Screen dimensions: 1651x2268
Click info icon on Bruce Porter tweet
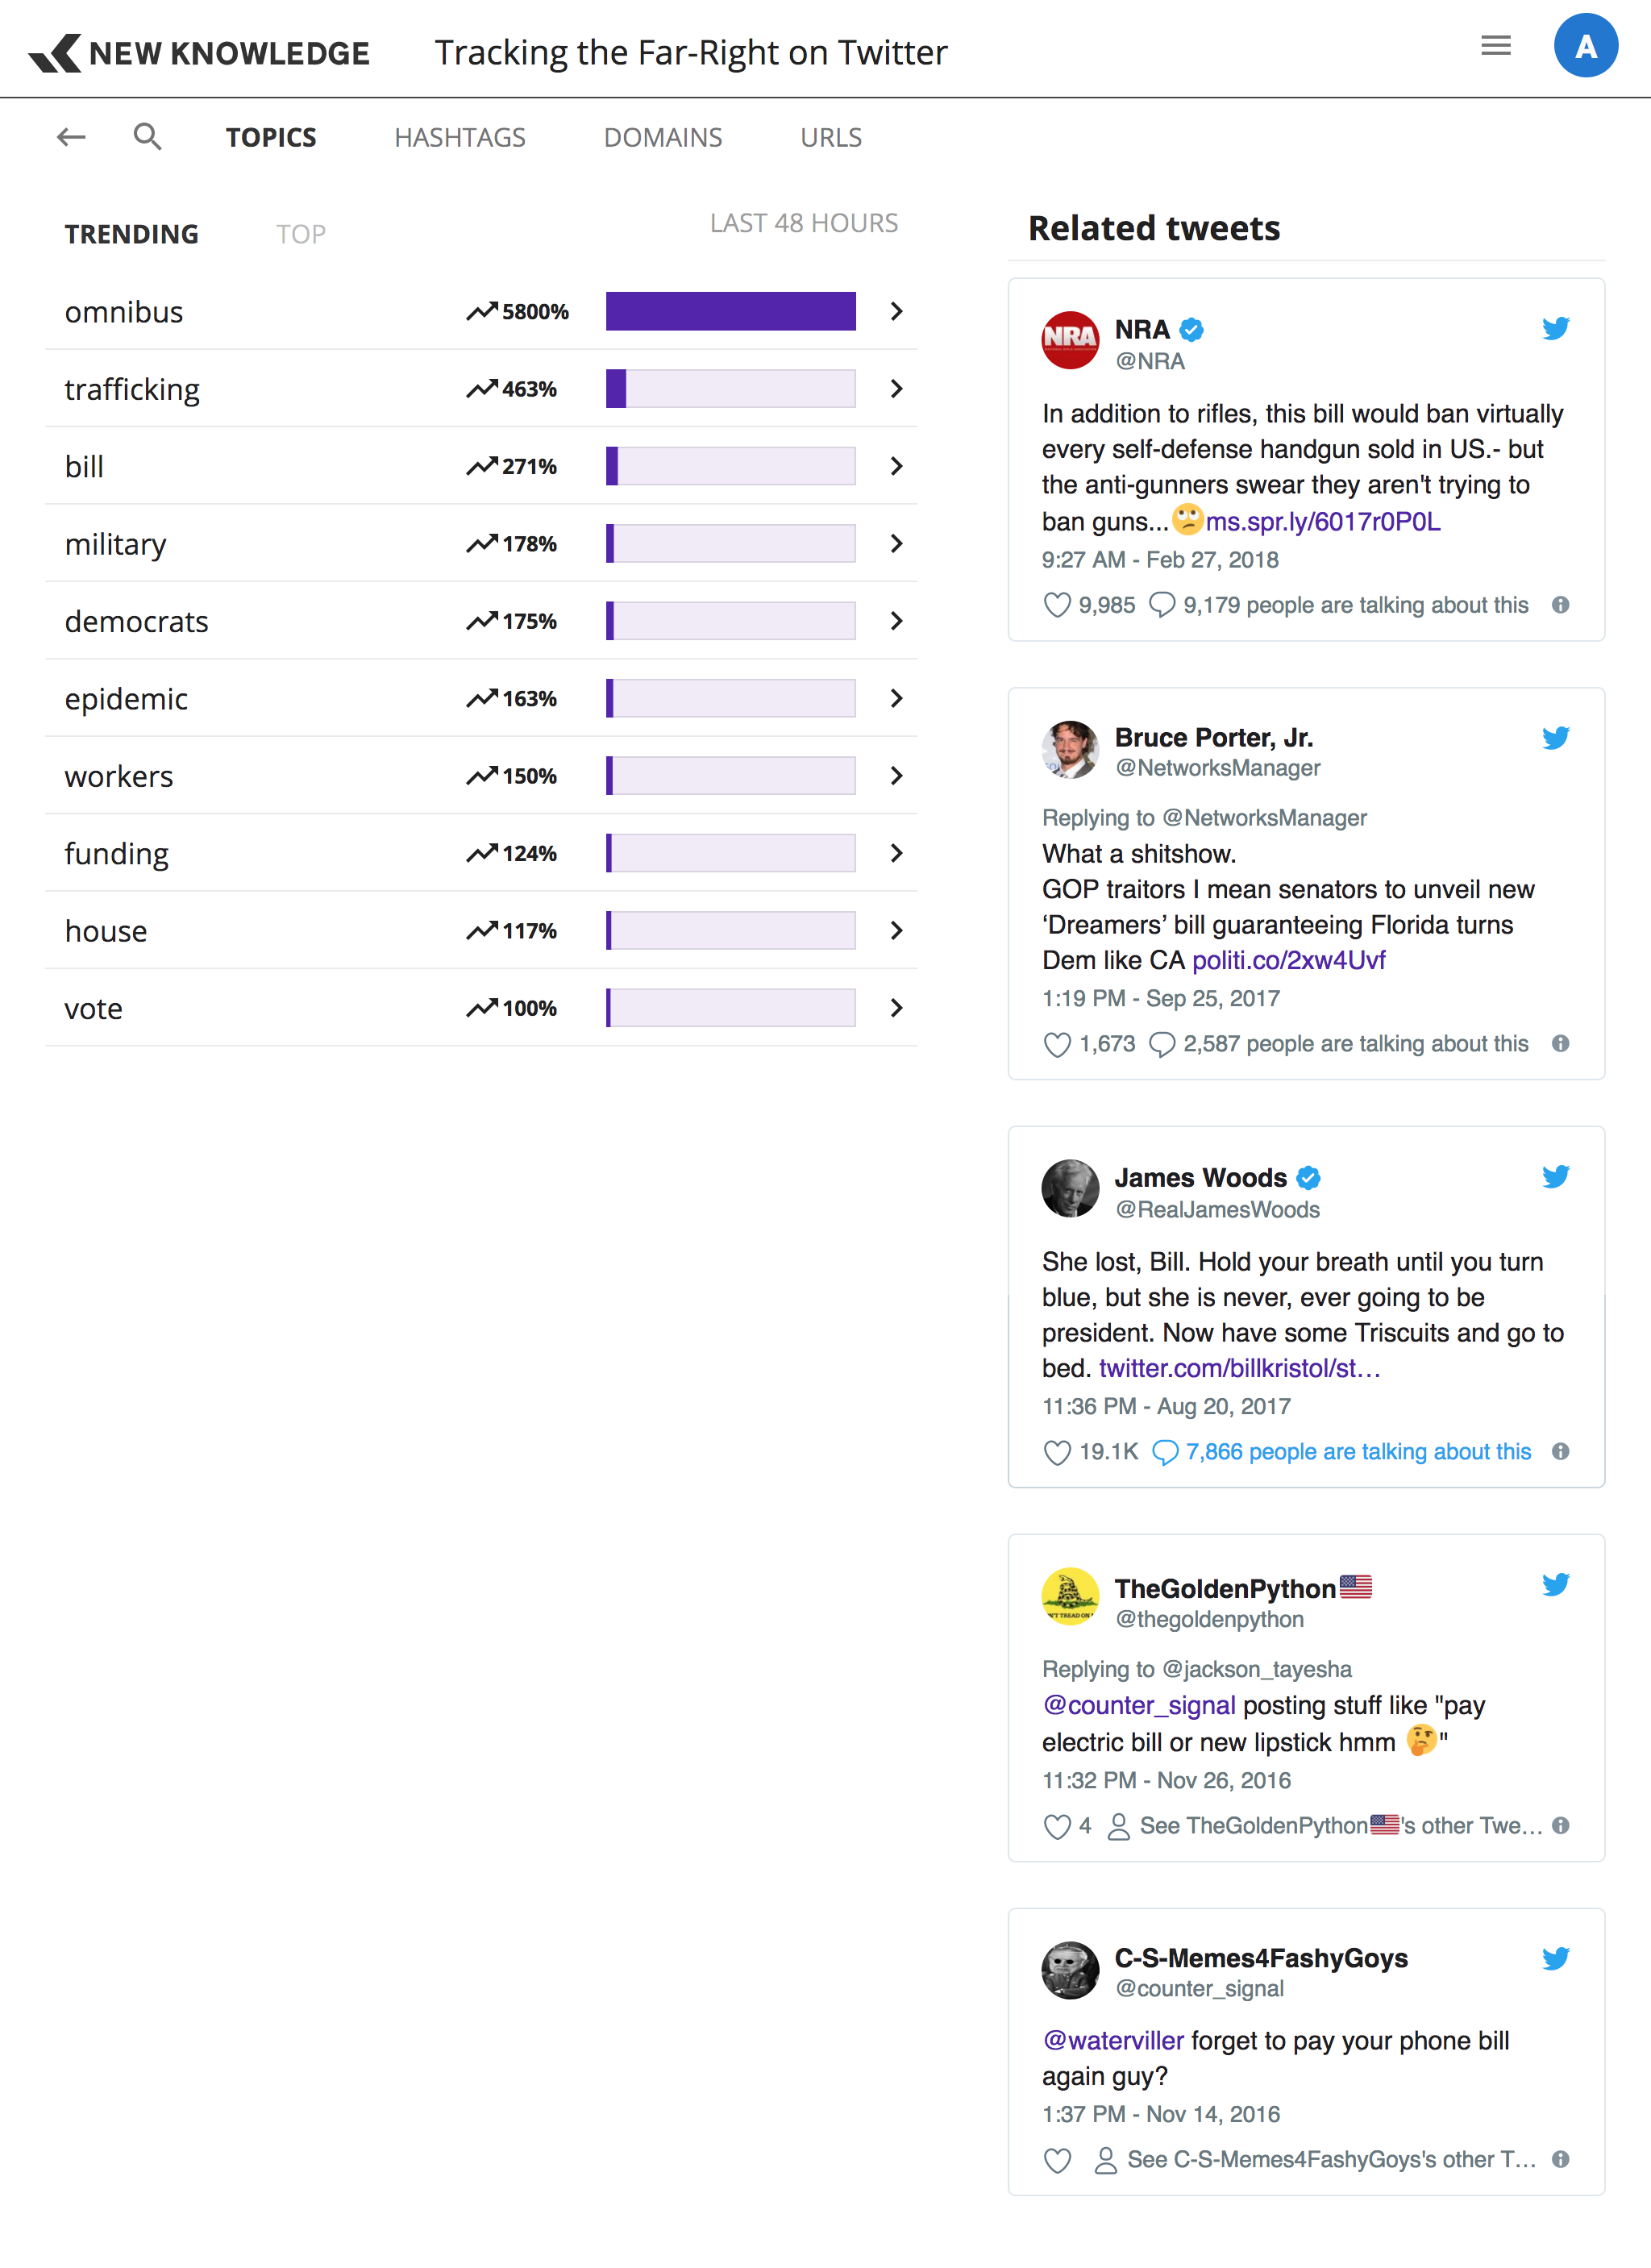[1560, 1044]
